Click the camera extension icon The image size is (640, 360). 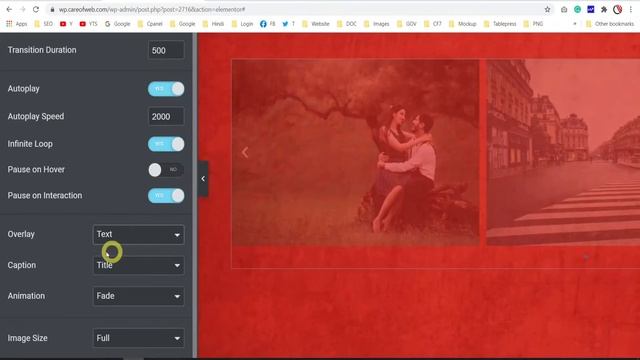coord(564,9)
